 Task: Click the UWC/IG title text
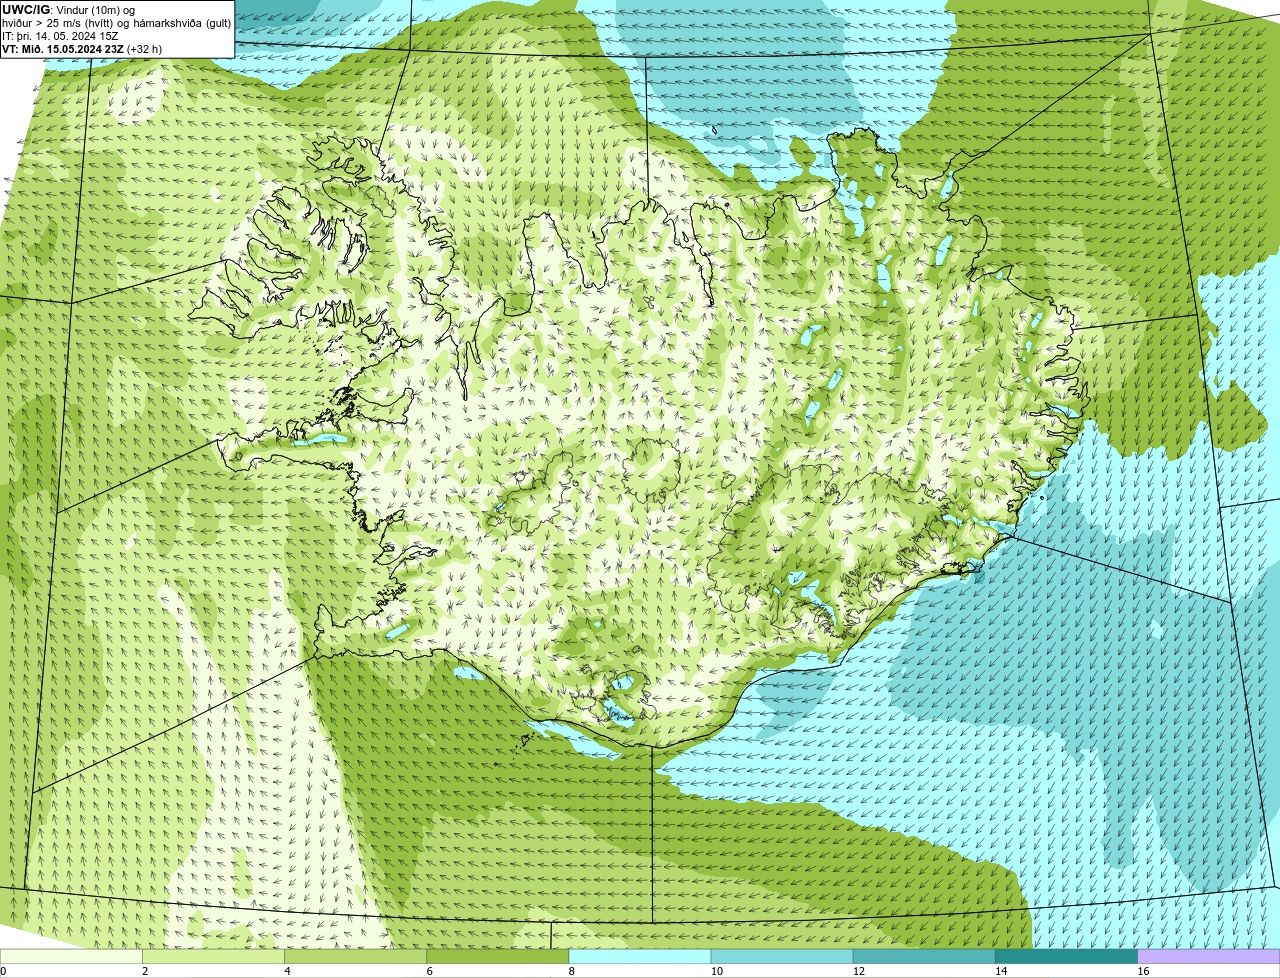tap(27, 9)
